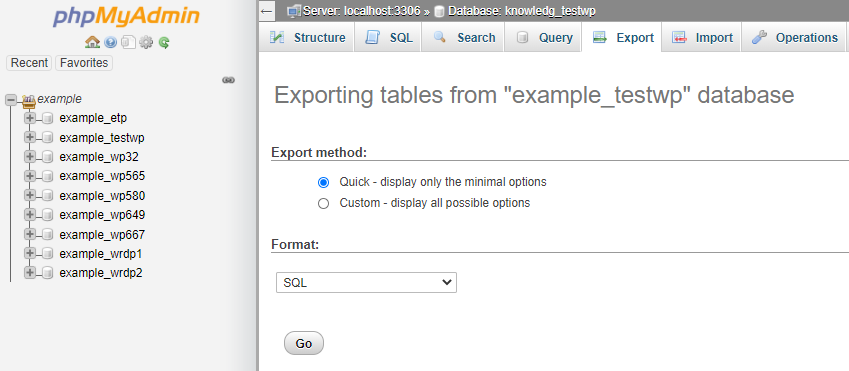The height and width of the screenshot is (371, 849).
Task: Click the example root tree label
Action: [60, 99]
